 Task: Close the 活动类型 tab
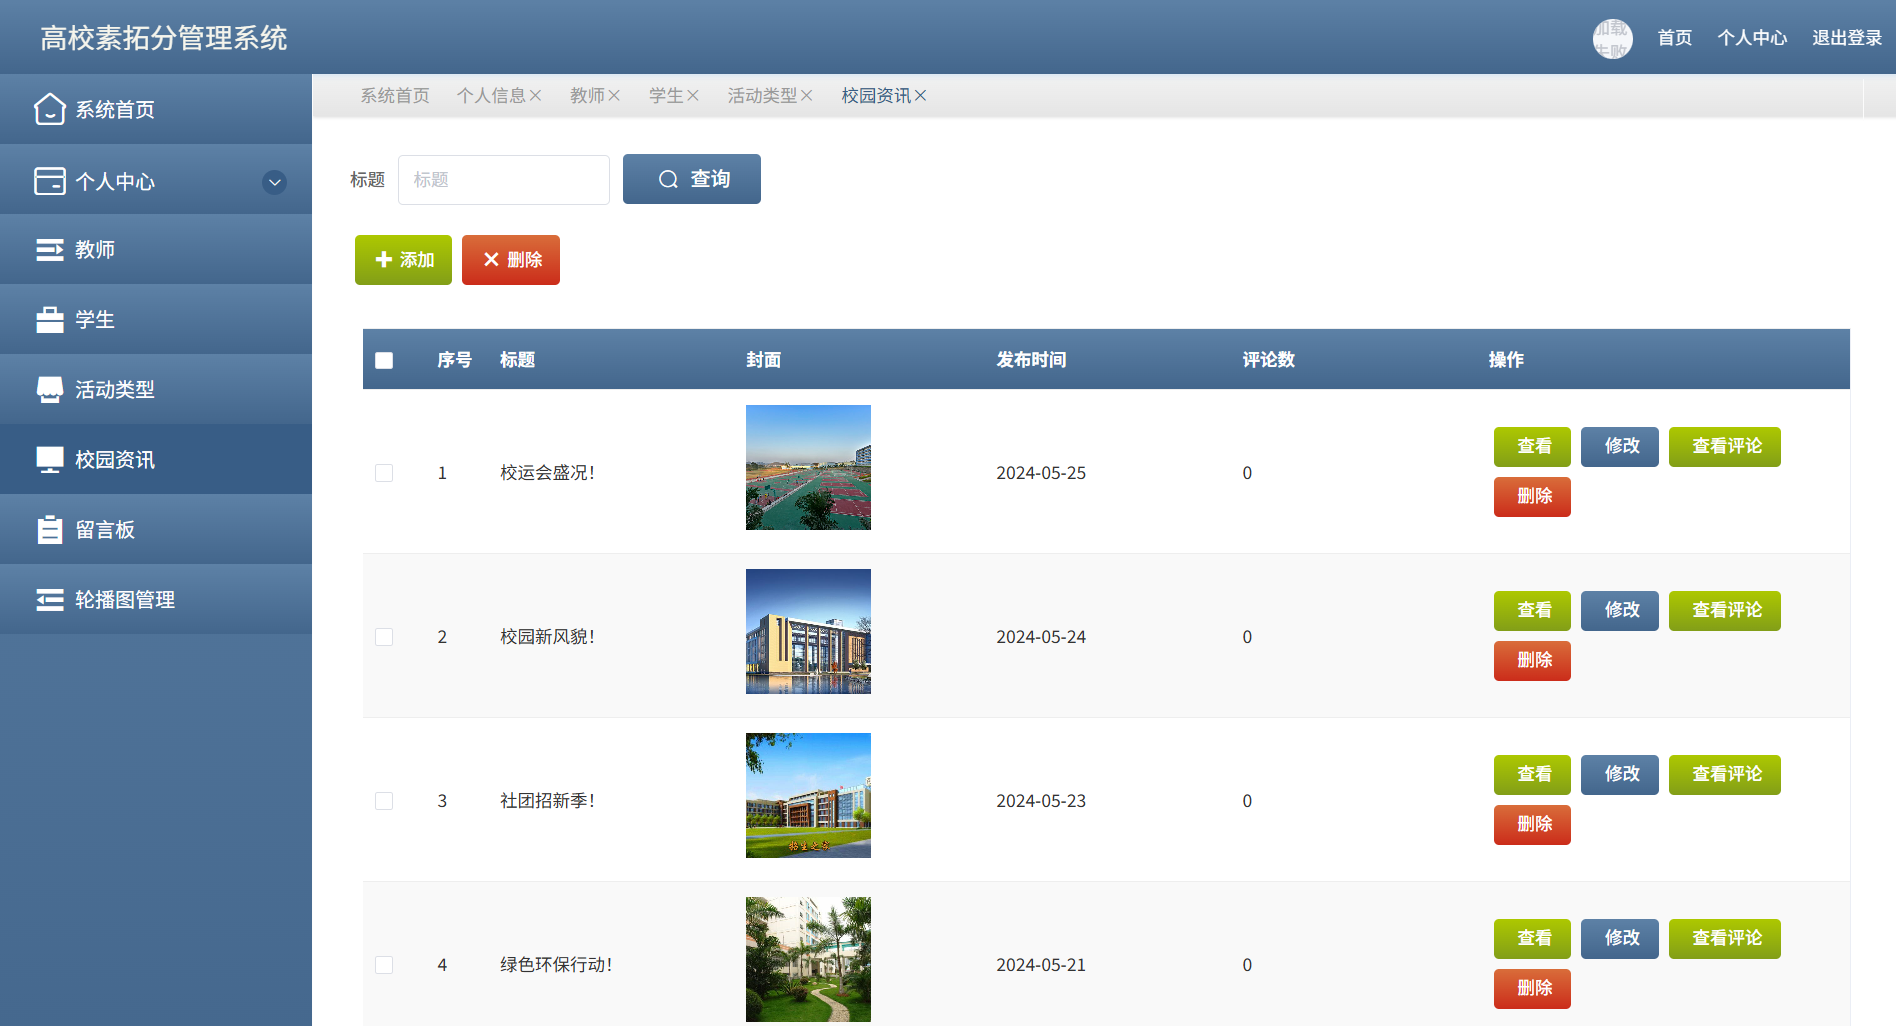[x=806, y=95]
